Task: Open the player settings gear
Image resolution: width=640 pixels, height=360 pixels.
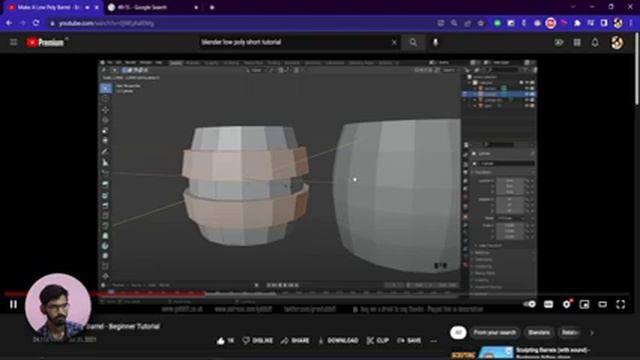Action: point(567,304)
